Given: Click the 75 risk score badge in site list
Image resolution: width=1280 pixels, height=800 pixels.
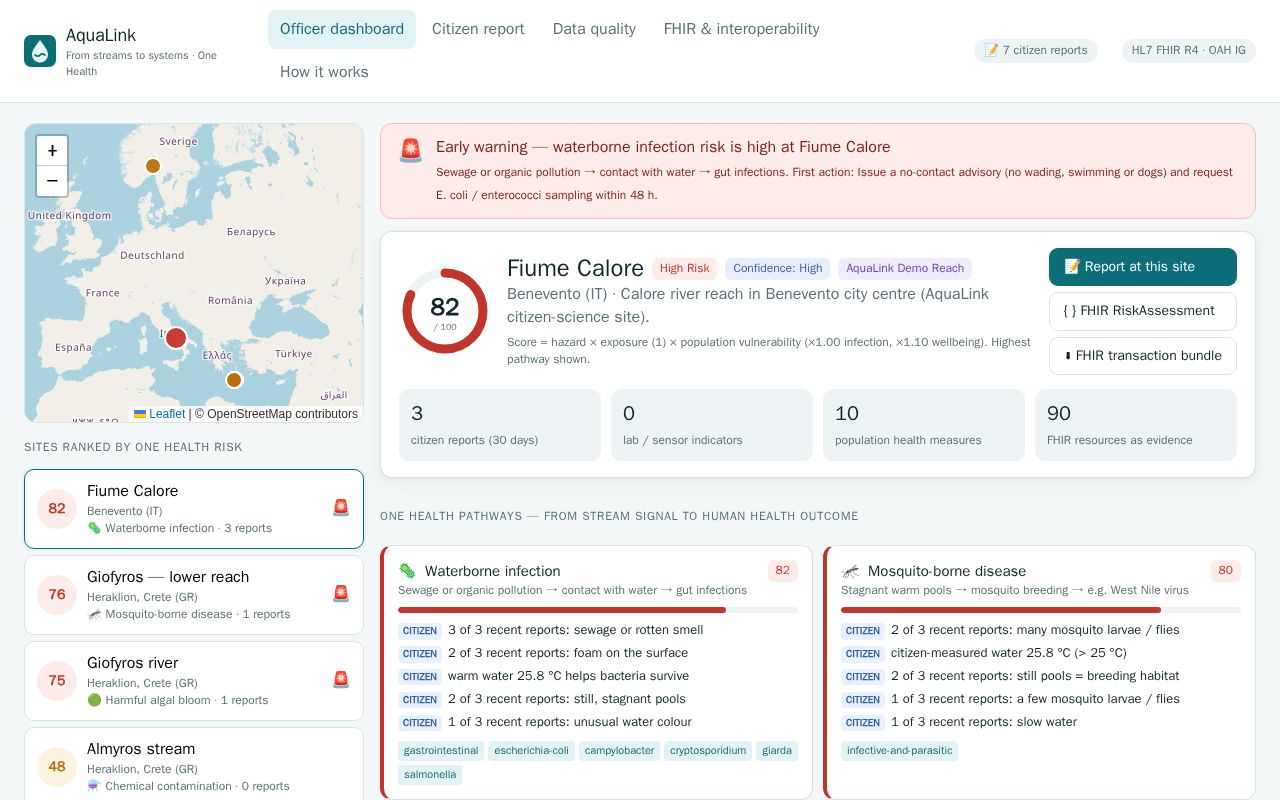Looking at the screenshot, I should click(57, 681).
